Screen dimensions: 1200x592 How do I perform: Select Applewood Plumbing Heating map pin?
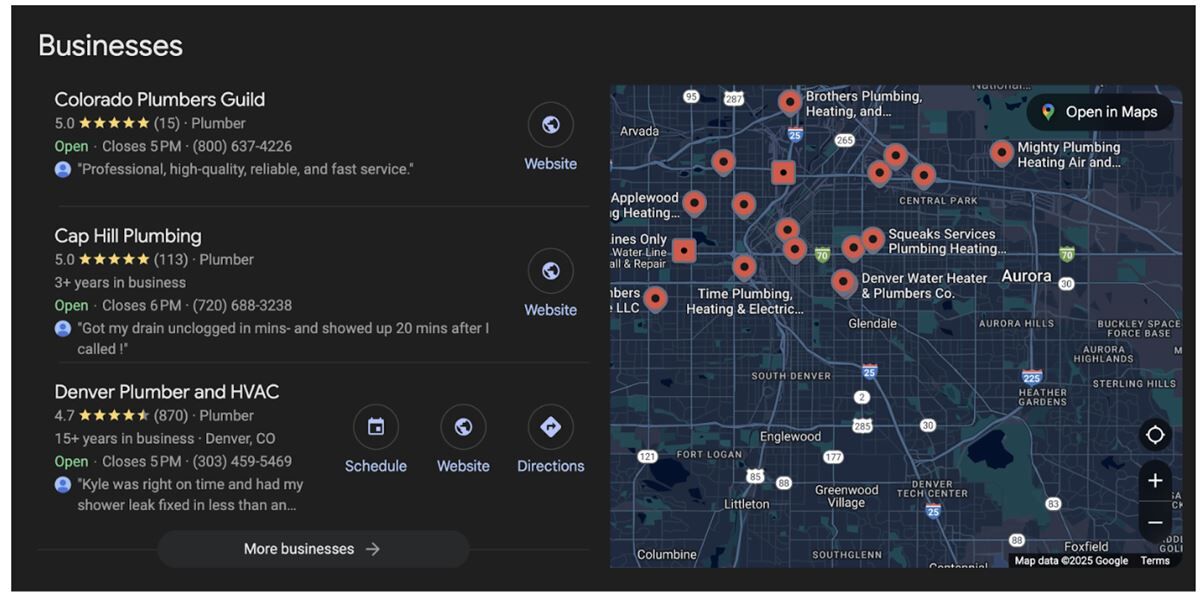693,204
